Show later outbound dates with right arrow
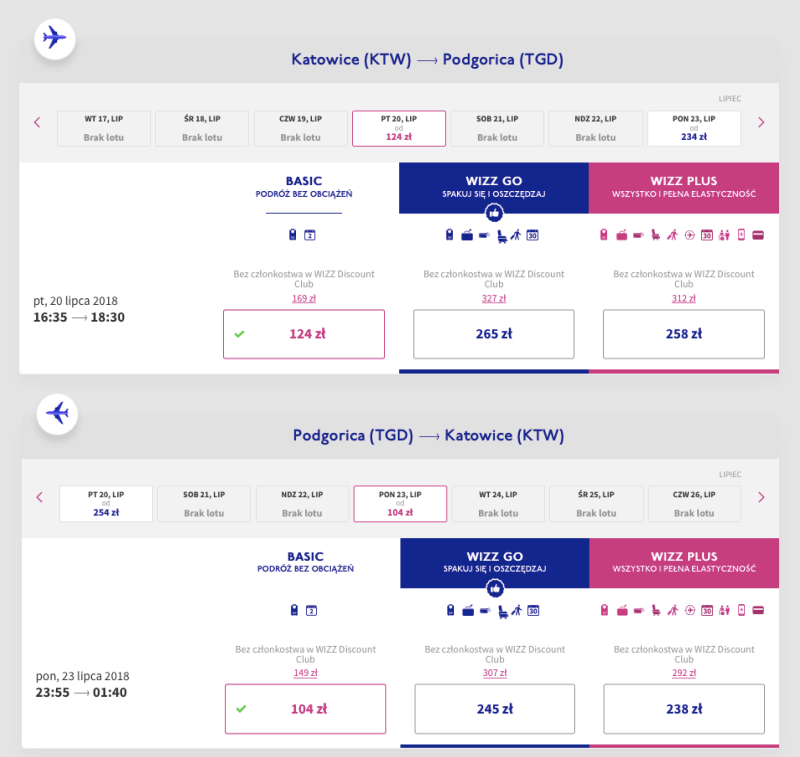 [x=761, y=122]
